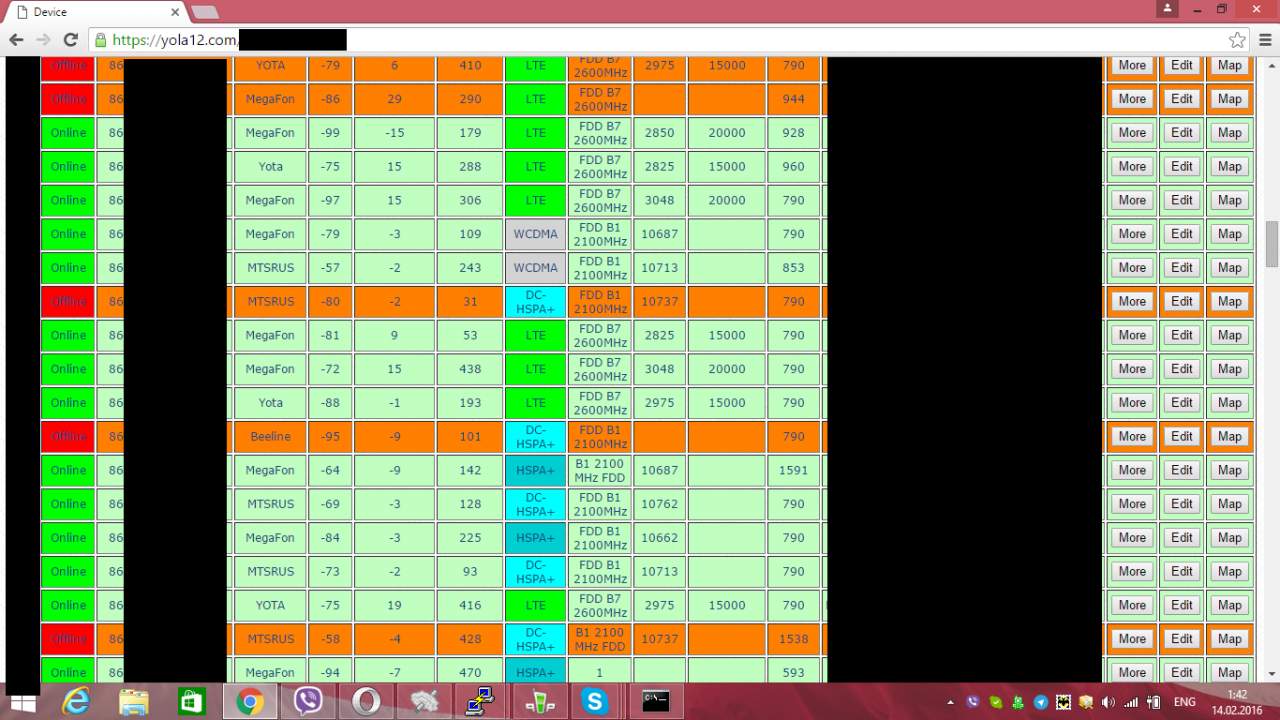This screenshot has height=720, width=1280.
Task: Click LTE cell in Yota -88 row
Action: pyautogui.click(x=535, y=403)
